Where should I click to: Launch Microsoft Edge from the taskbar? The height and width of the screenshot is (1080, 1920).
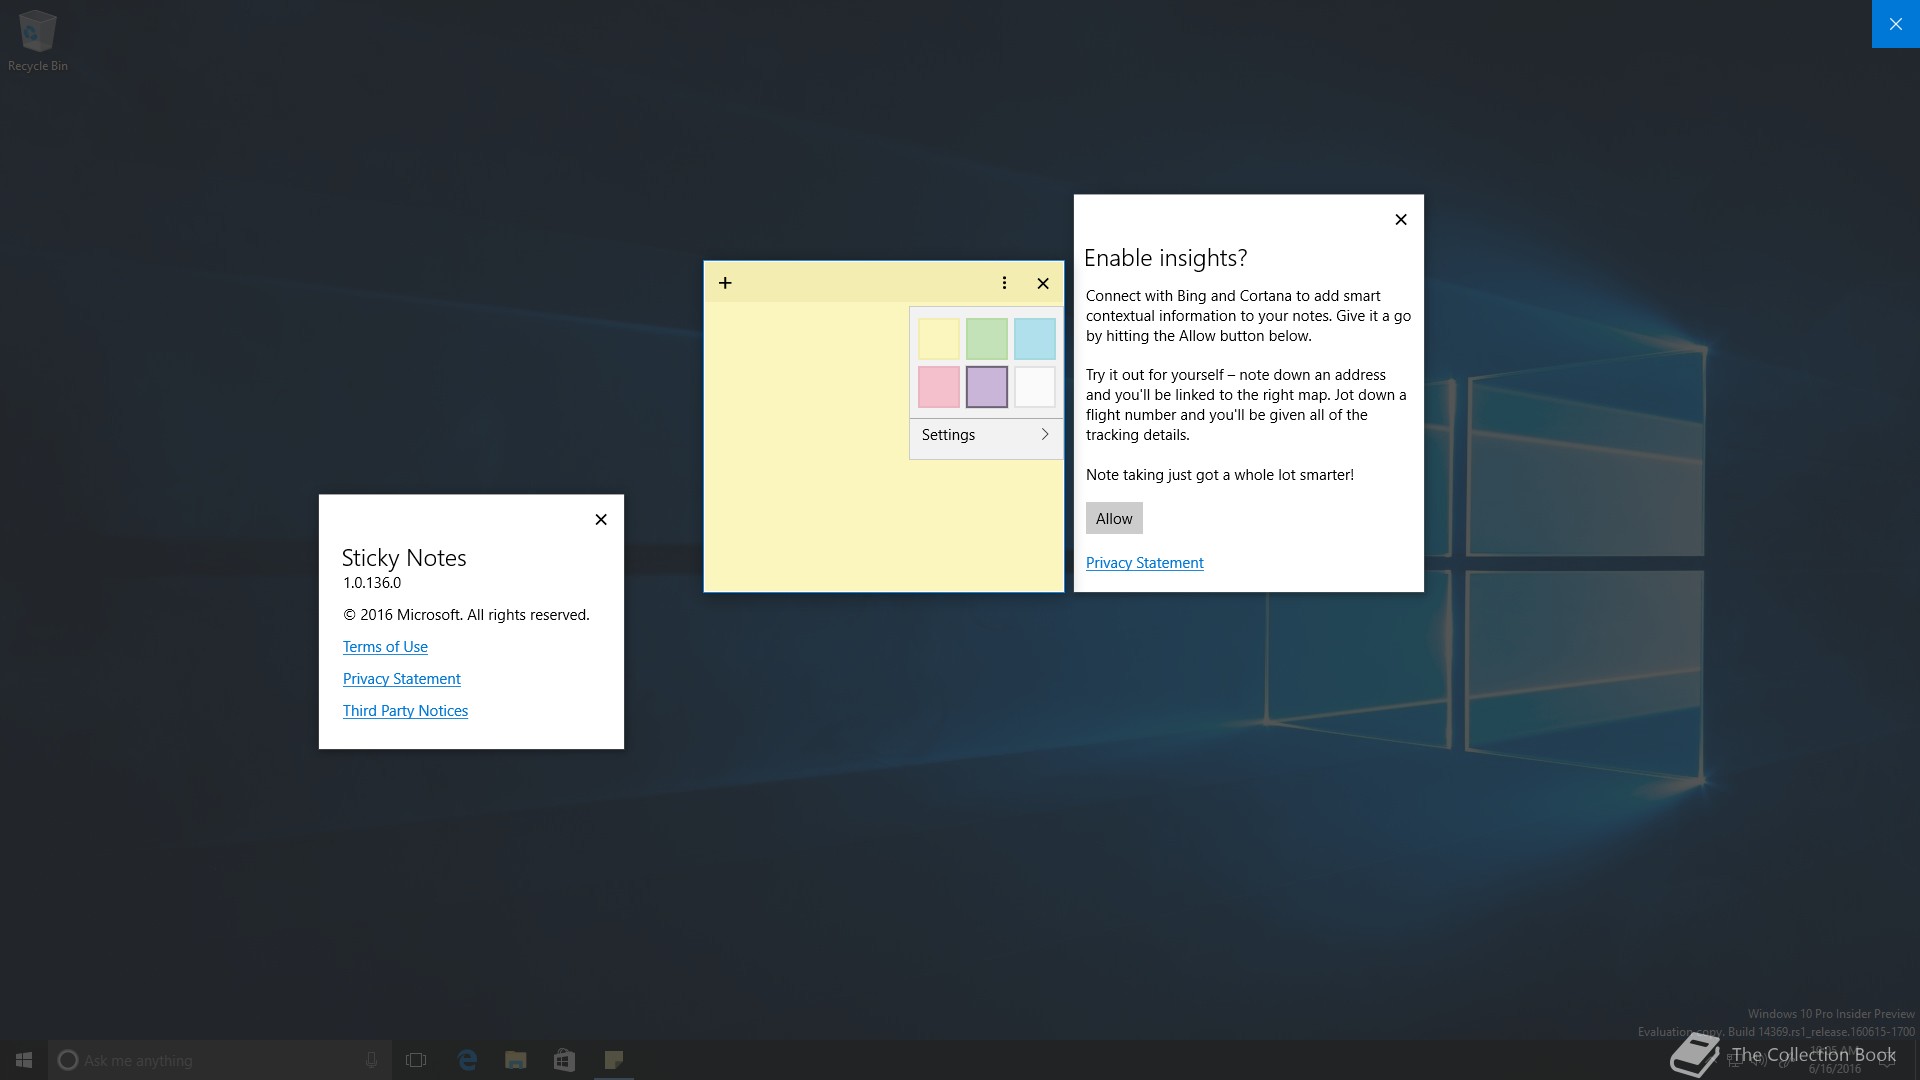pyautogui.click(x=467, y=1060)
